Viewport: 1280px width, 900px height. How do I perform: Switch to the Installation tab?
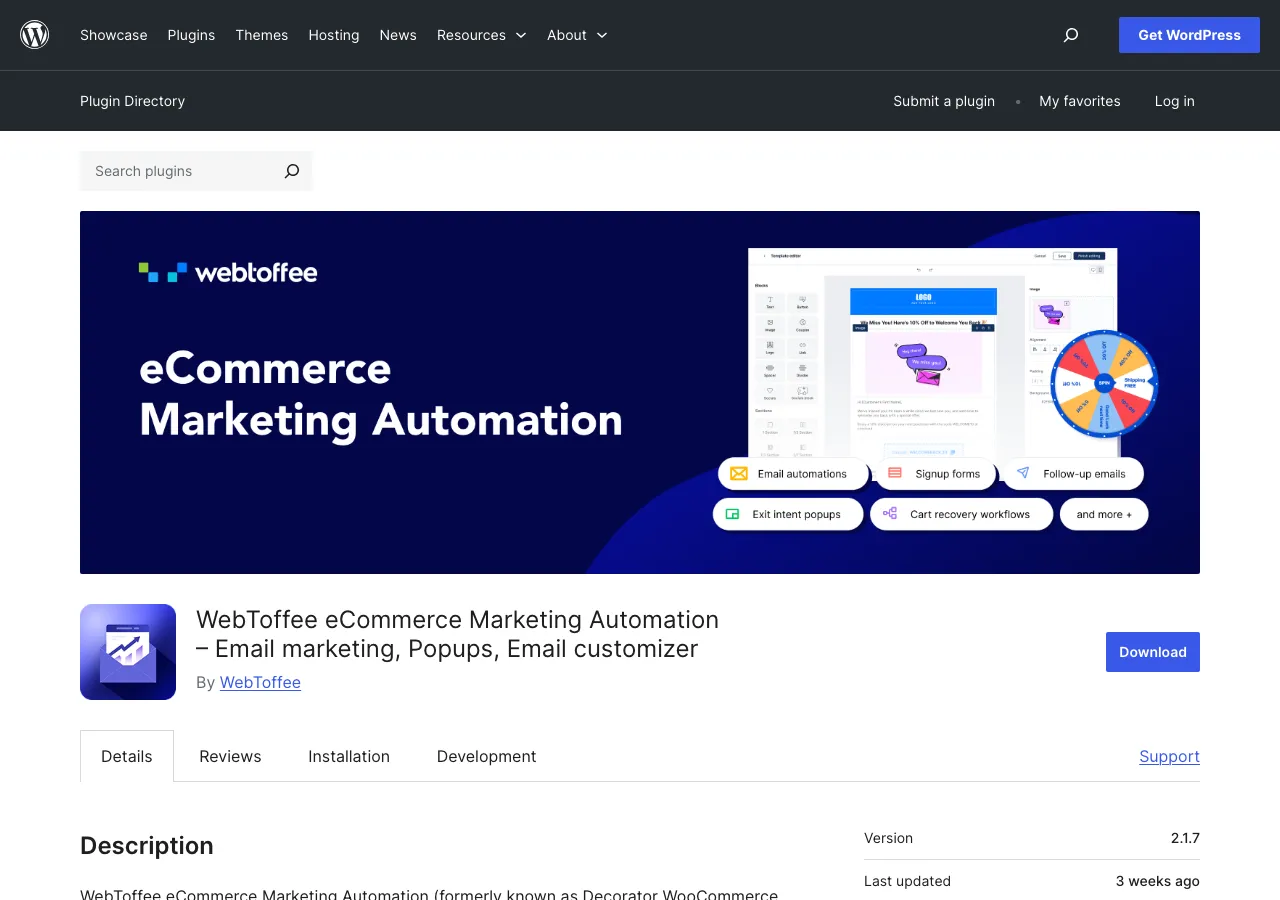(x=349, y=756)
